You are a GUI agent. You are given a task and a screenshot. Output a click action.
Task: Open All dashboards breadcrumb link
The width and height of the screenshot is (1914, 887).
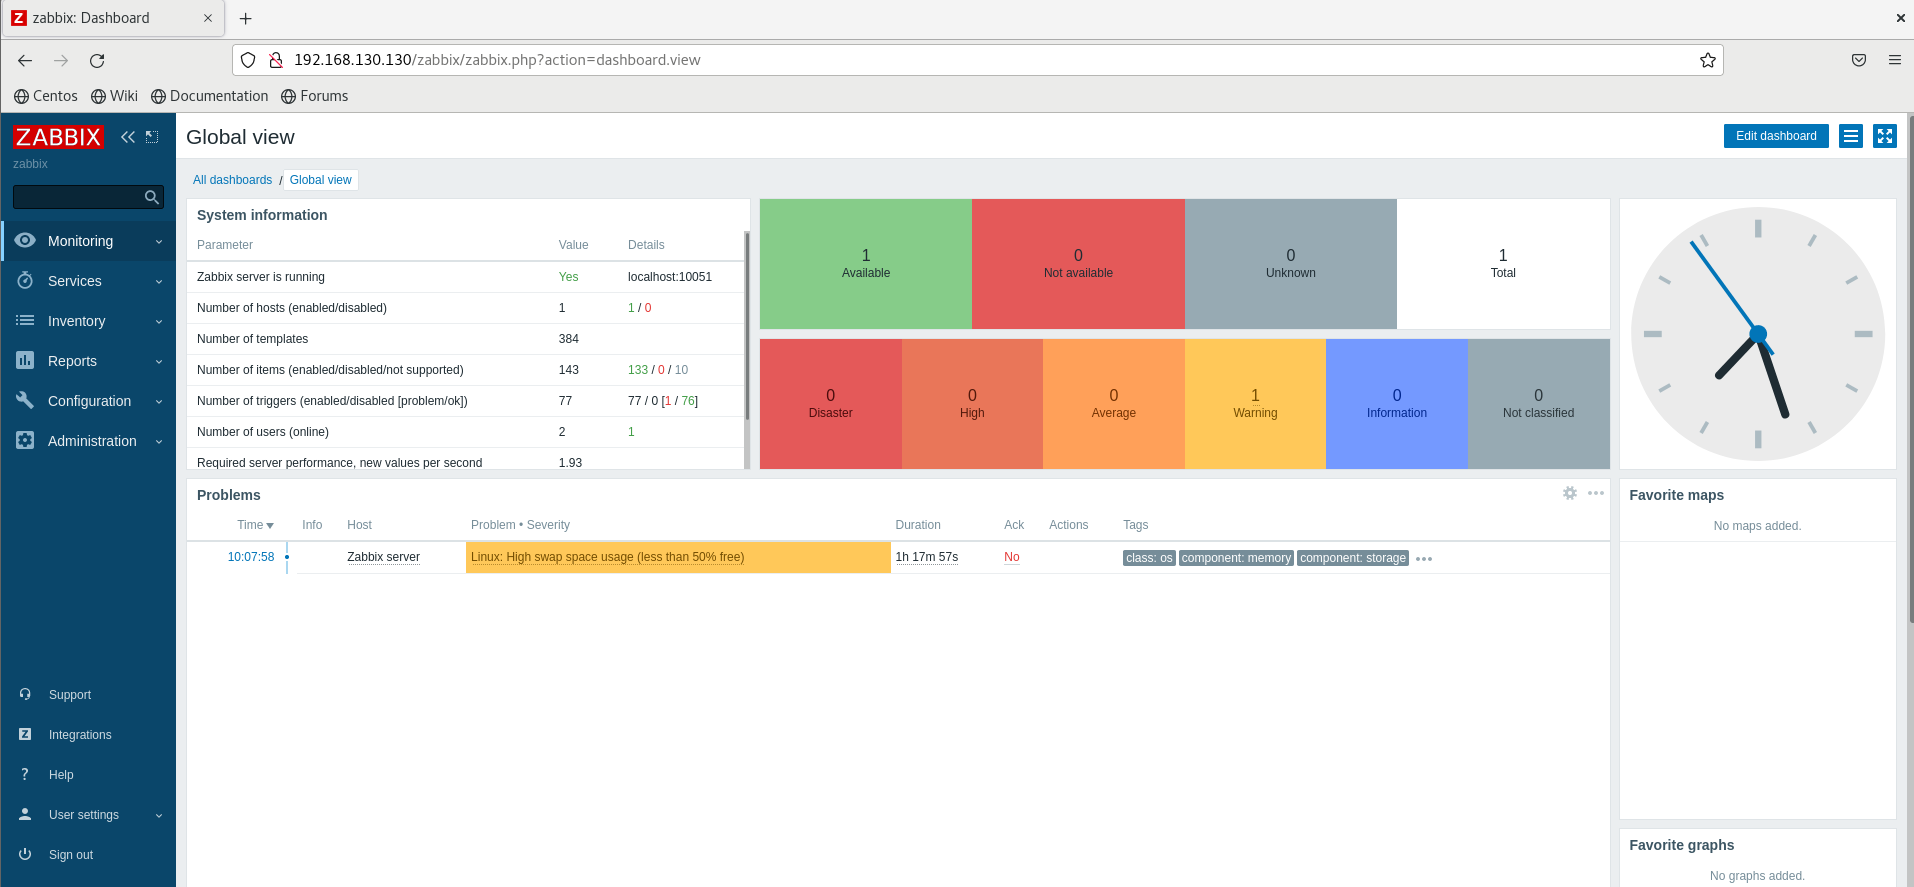point(232,180)
